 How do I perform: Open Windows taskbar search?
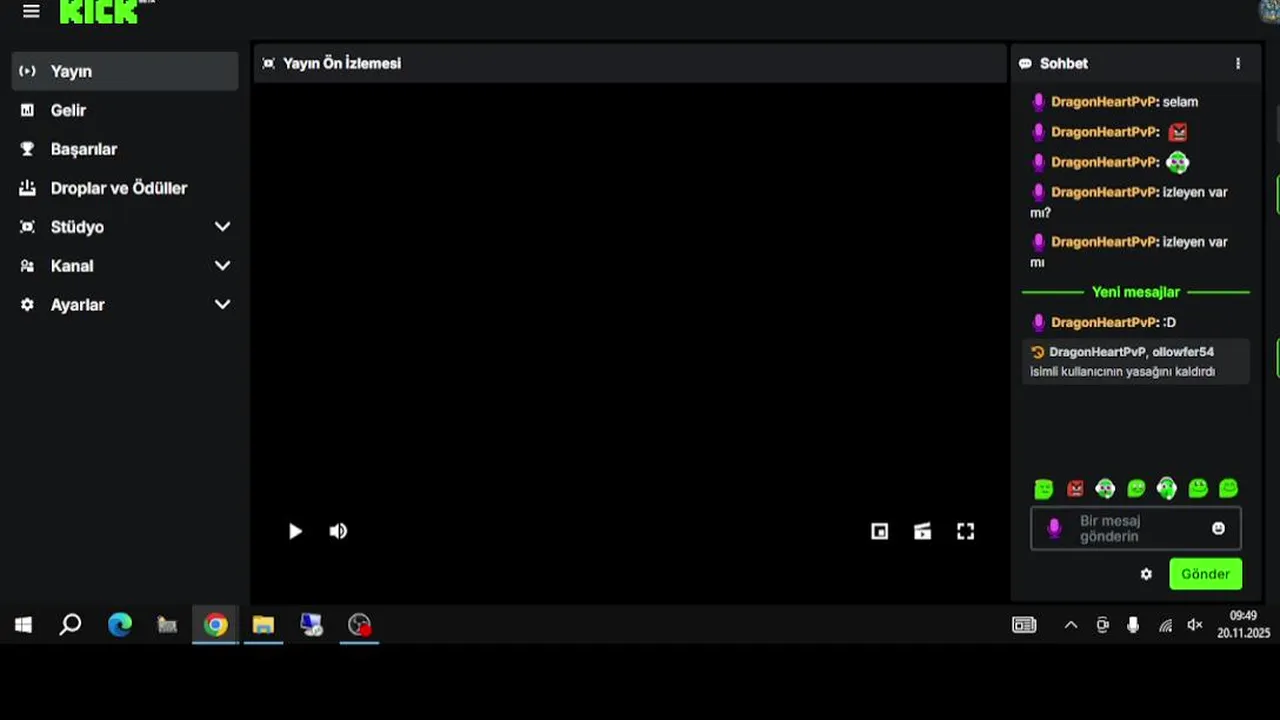70,625
